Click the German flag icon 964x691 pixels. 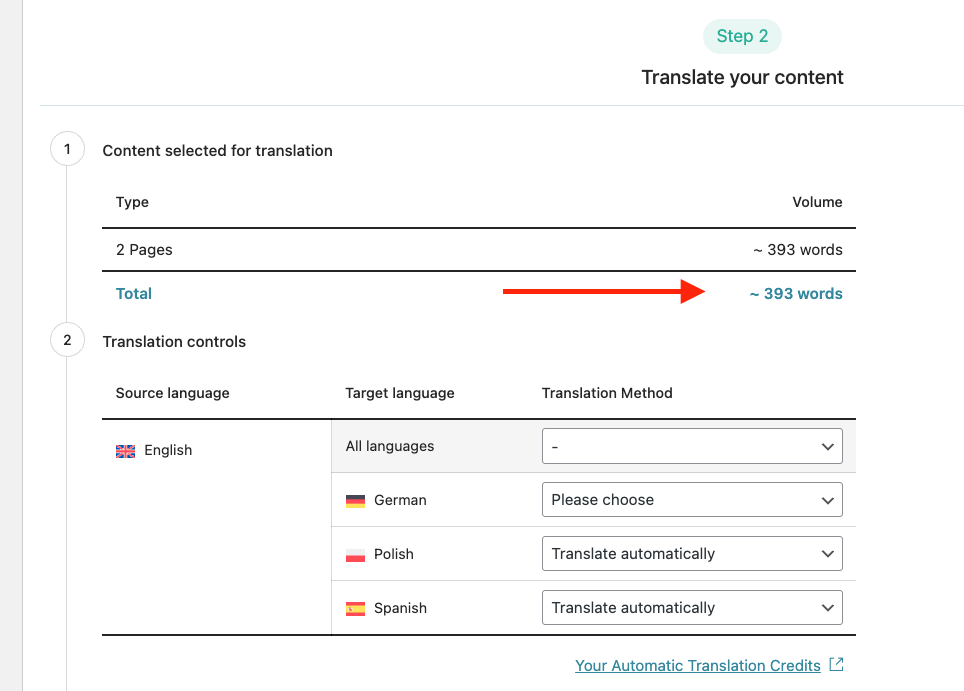tap(355, 500)
